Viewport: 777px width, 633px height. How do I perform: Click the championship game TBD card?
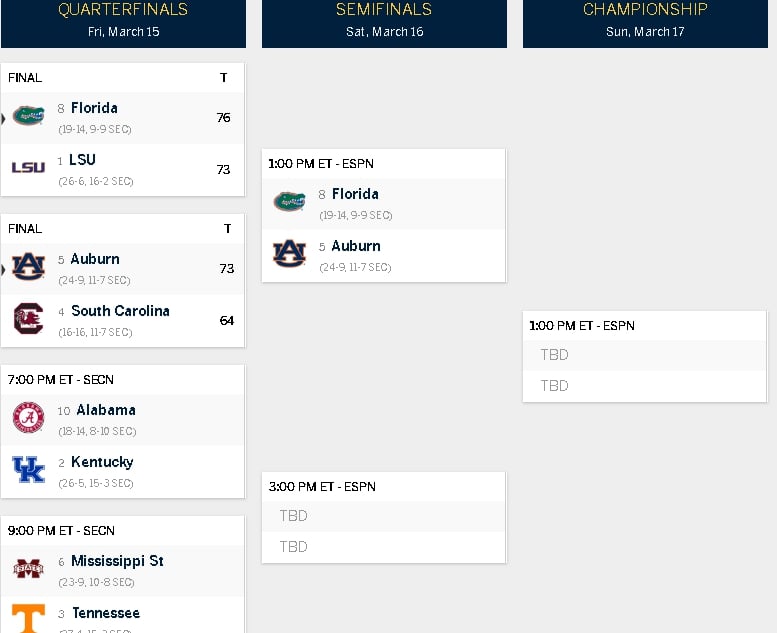pos(644,356)
